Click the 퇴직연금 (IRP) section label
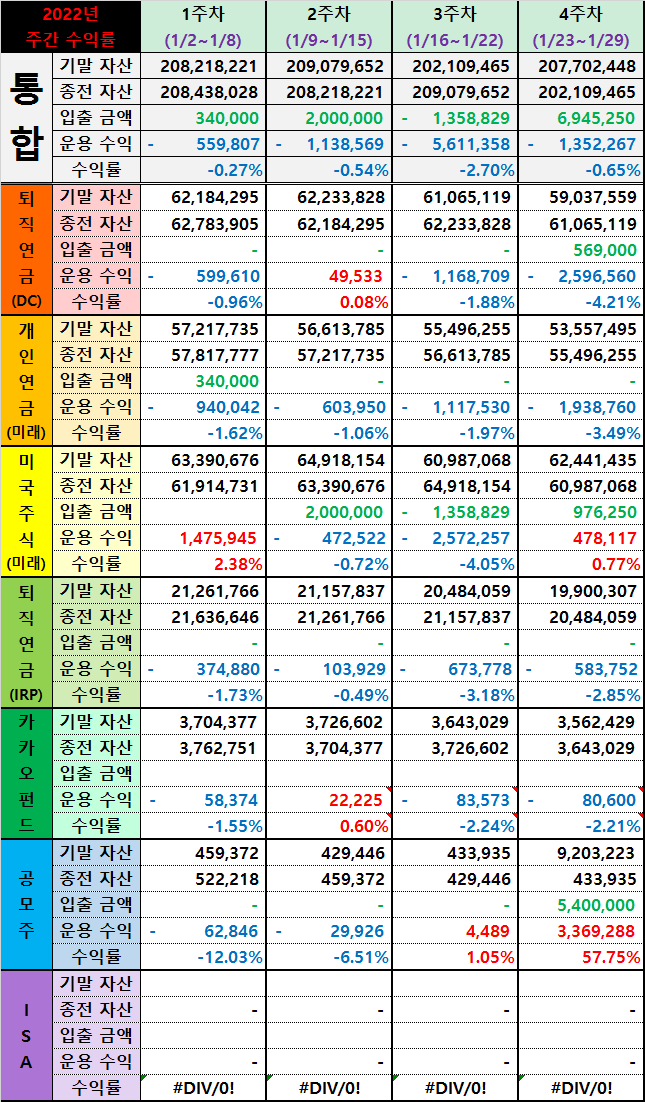The width and height of the screenshot is (645, 1102). click(26, 642)
